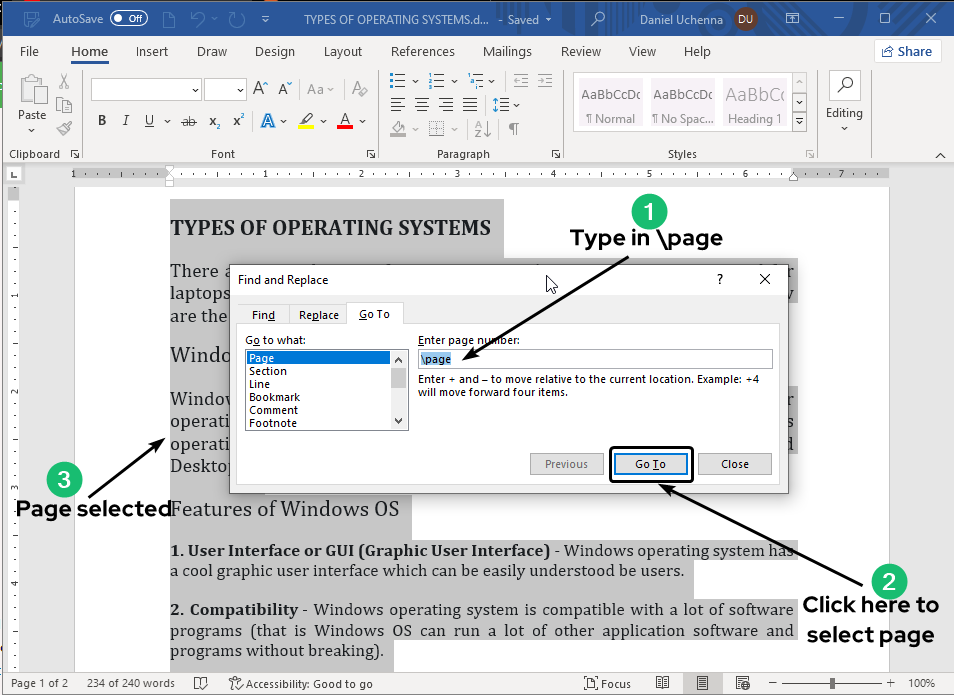This screenshot has width=954, height=695.
Task: Toggle Focus mode in status bar
Action: pyautogui.click(x=607, y=683)
